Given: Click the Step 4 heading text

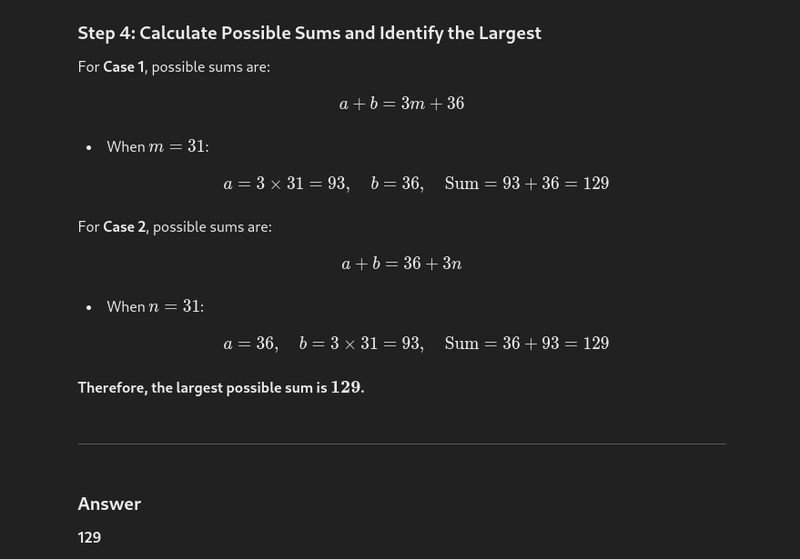Looking at the screenshot, I should click(x=309, y=33).
